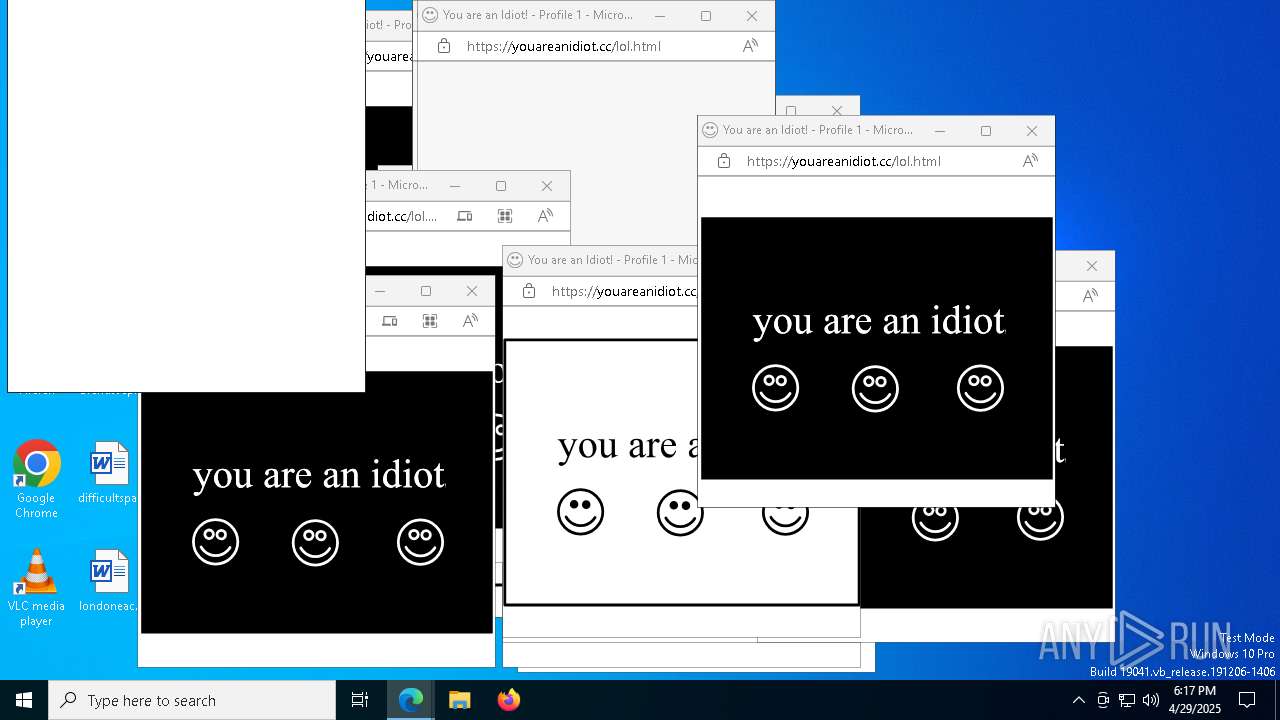This screenshot has width=1280, height=720.
Task: Click the middle smiley on the front black page
Action: 875,388
